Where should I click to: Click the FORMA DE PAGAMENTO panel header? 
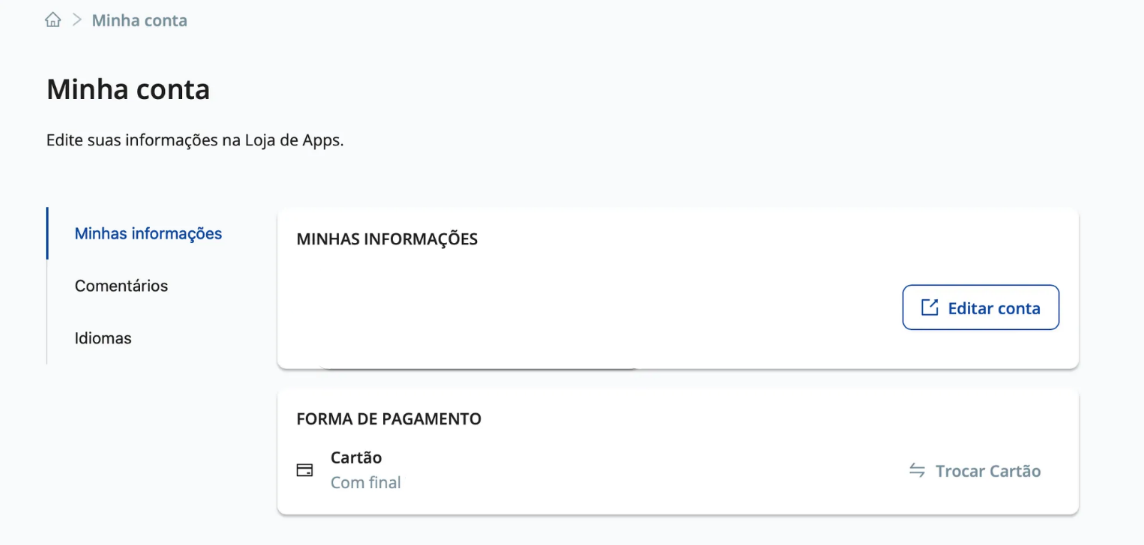click(389, 419)
